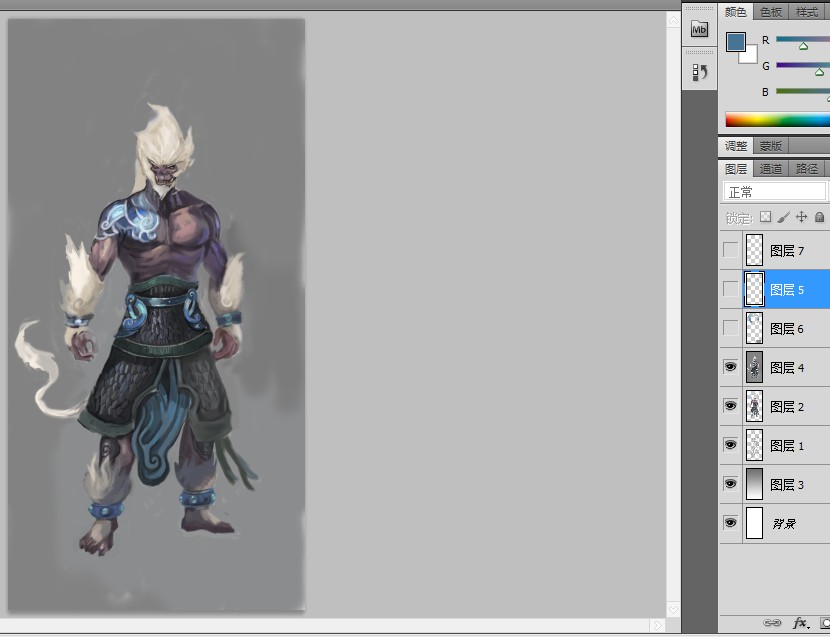Screen dimensions: 830x637
Task: Click the 背景 layer white thumbnail
Action: point(754,523)
